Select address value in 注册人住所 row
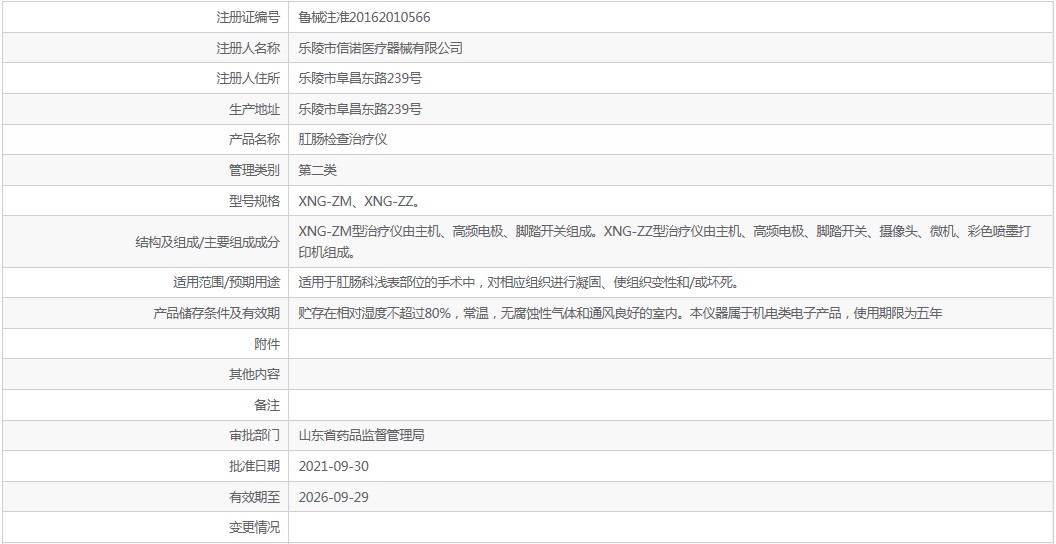 [360, 78]
